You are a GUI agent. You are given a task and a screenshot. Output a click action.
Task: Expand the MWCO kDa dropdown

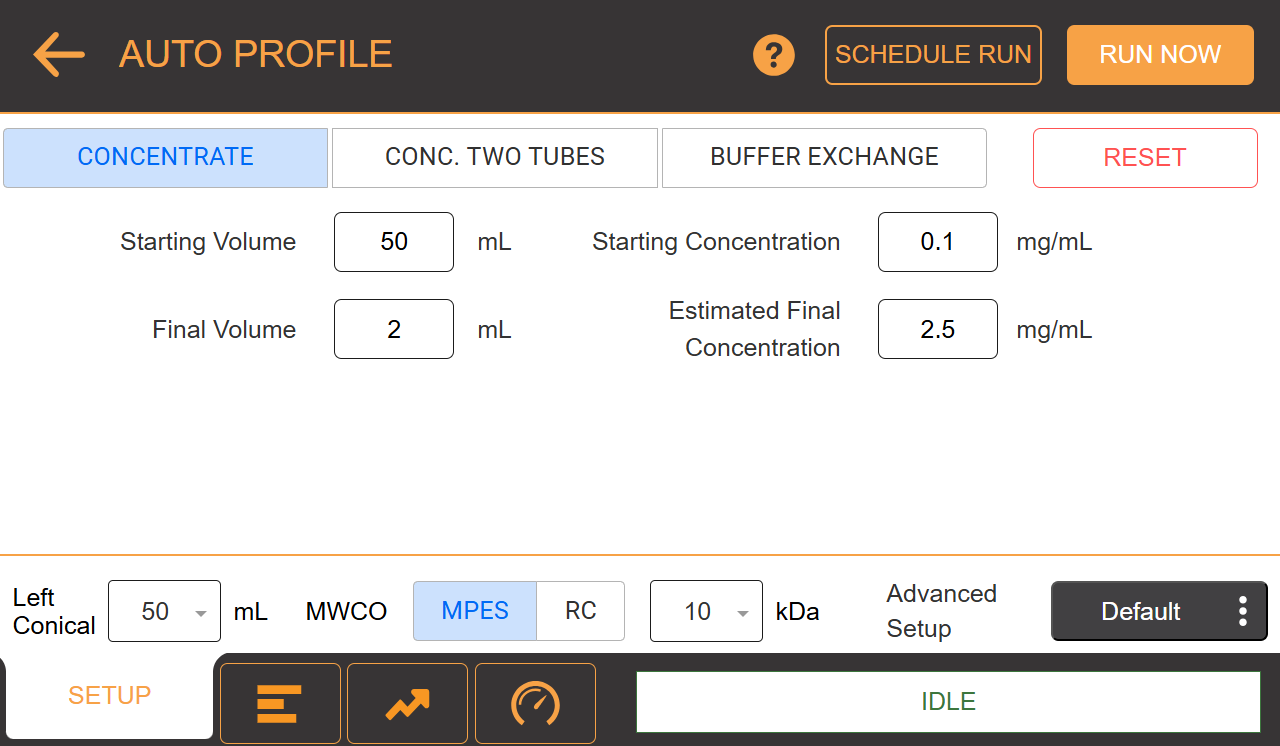pos(706,611)
